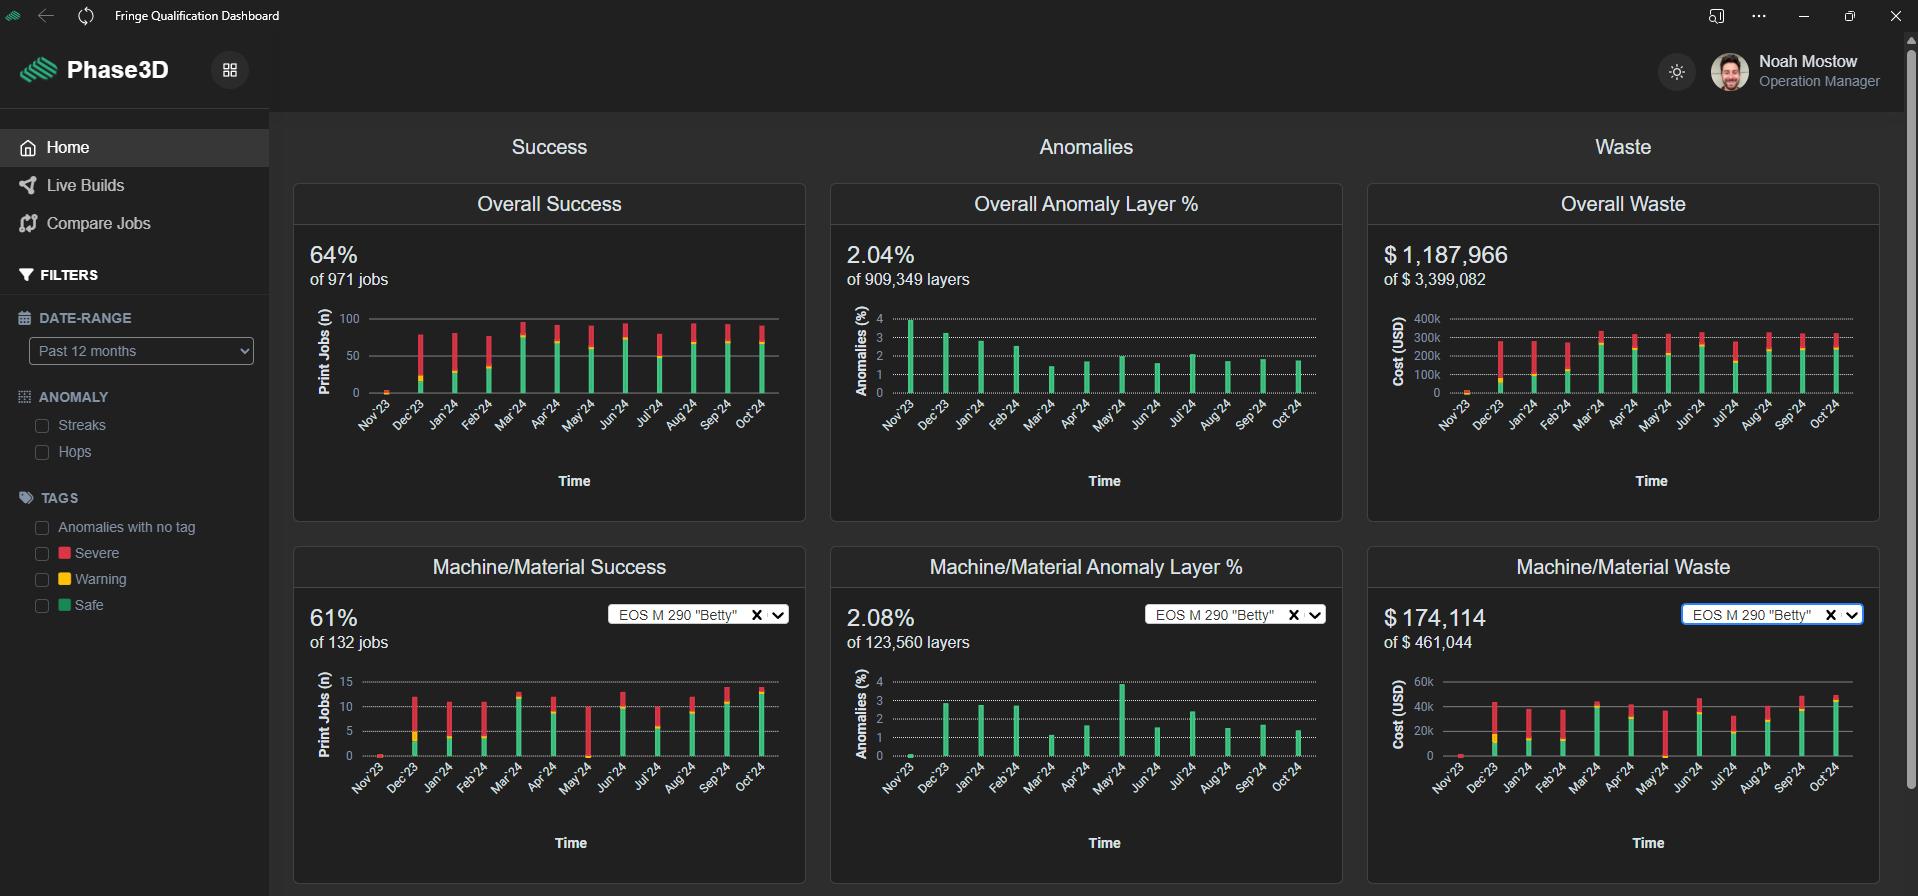The height and width of the screenshot is (896, 1918).
Task: Tick the Severe tag checkbox
Action: [42, 554]
